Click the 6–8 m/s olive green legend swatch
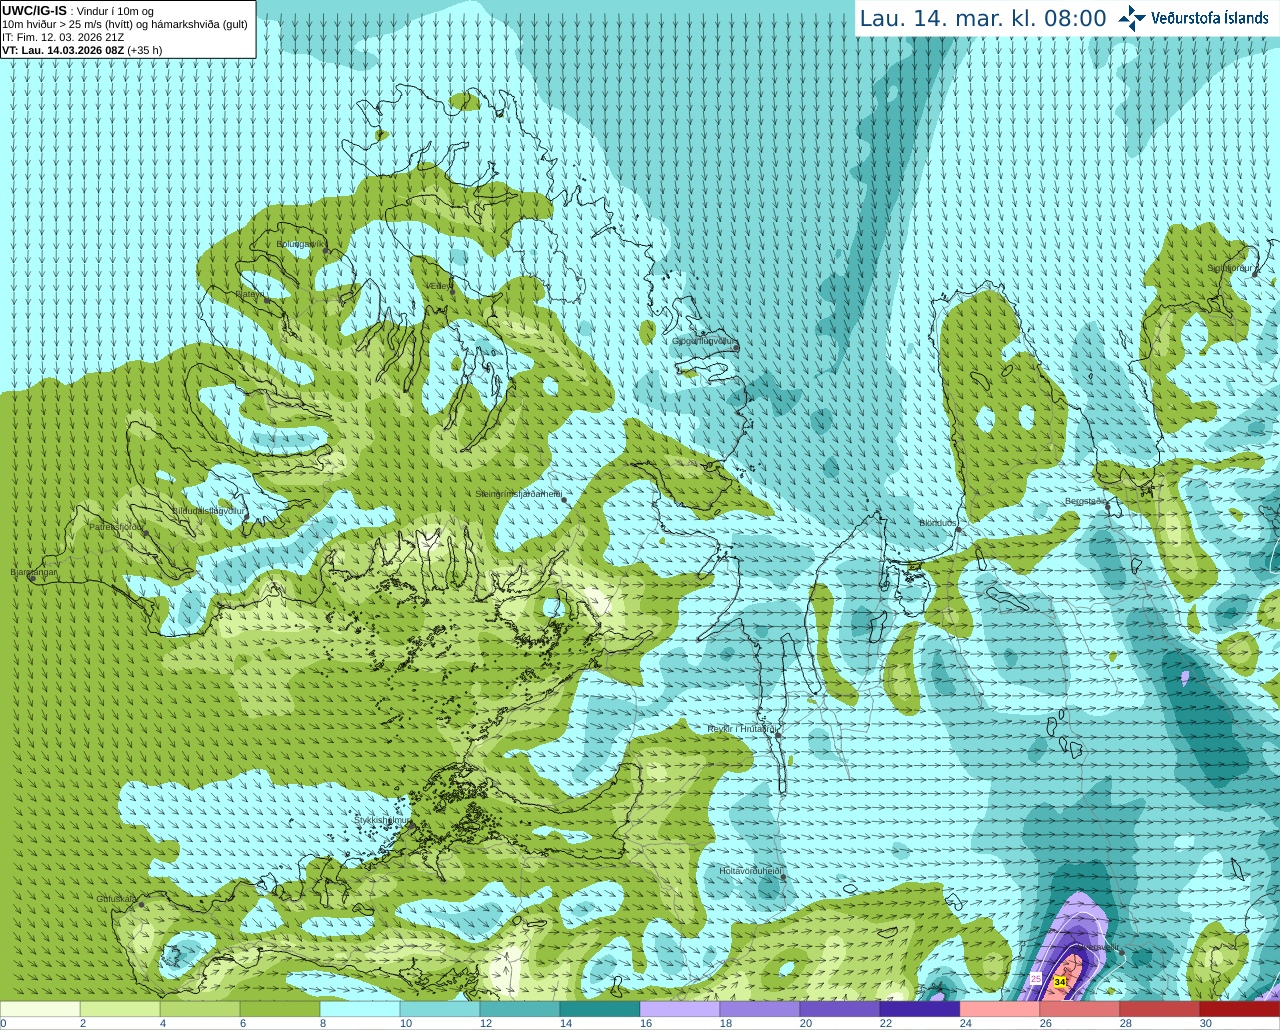Image resolution: width=1280 pixels, height=1030 pixels. tap(280, 1009)
